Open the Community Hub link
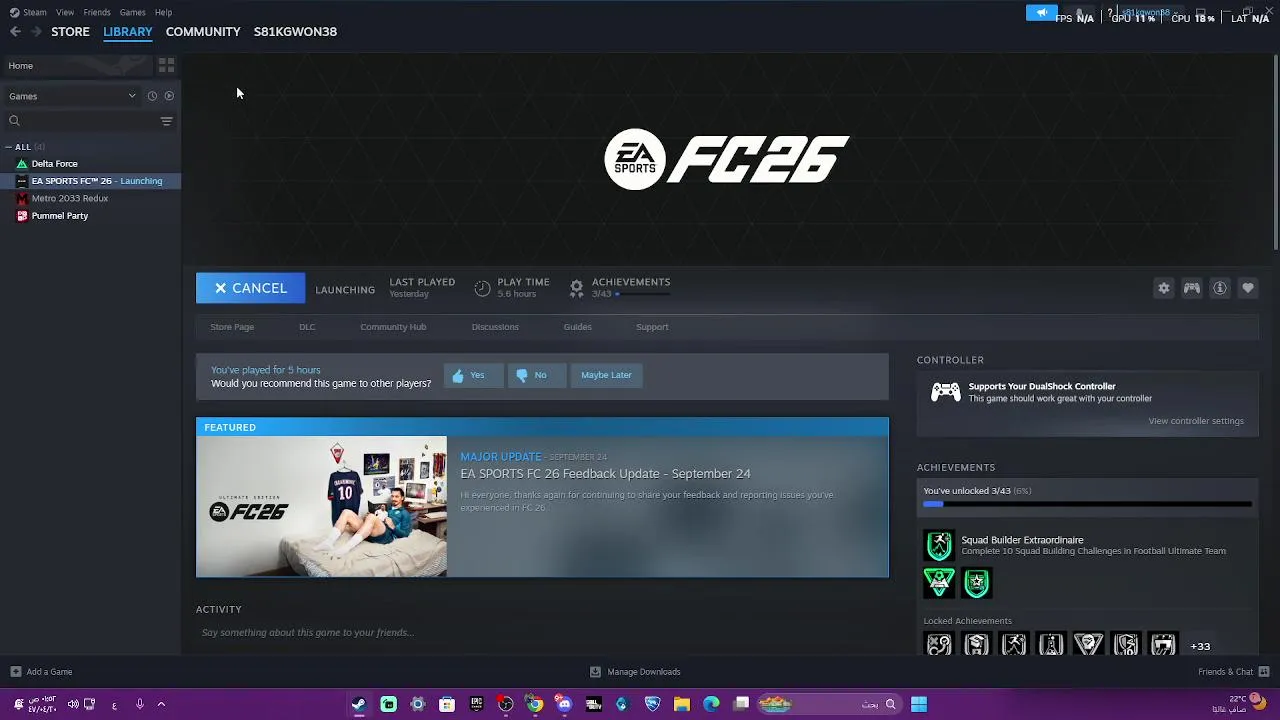The image size is (1280, 720). (393, 327)
